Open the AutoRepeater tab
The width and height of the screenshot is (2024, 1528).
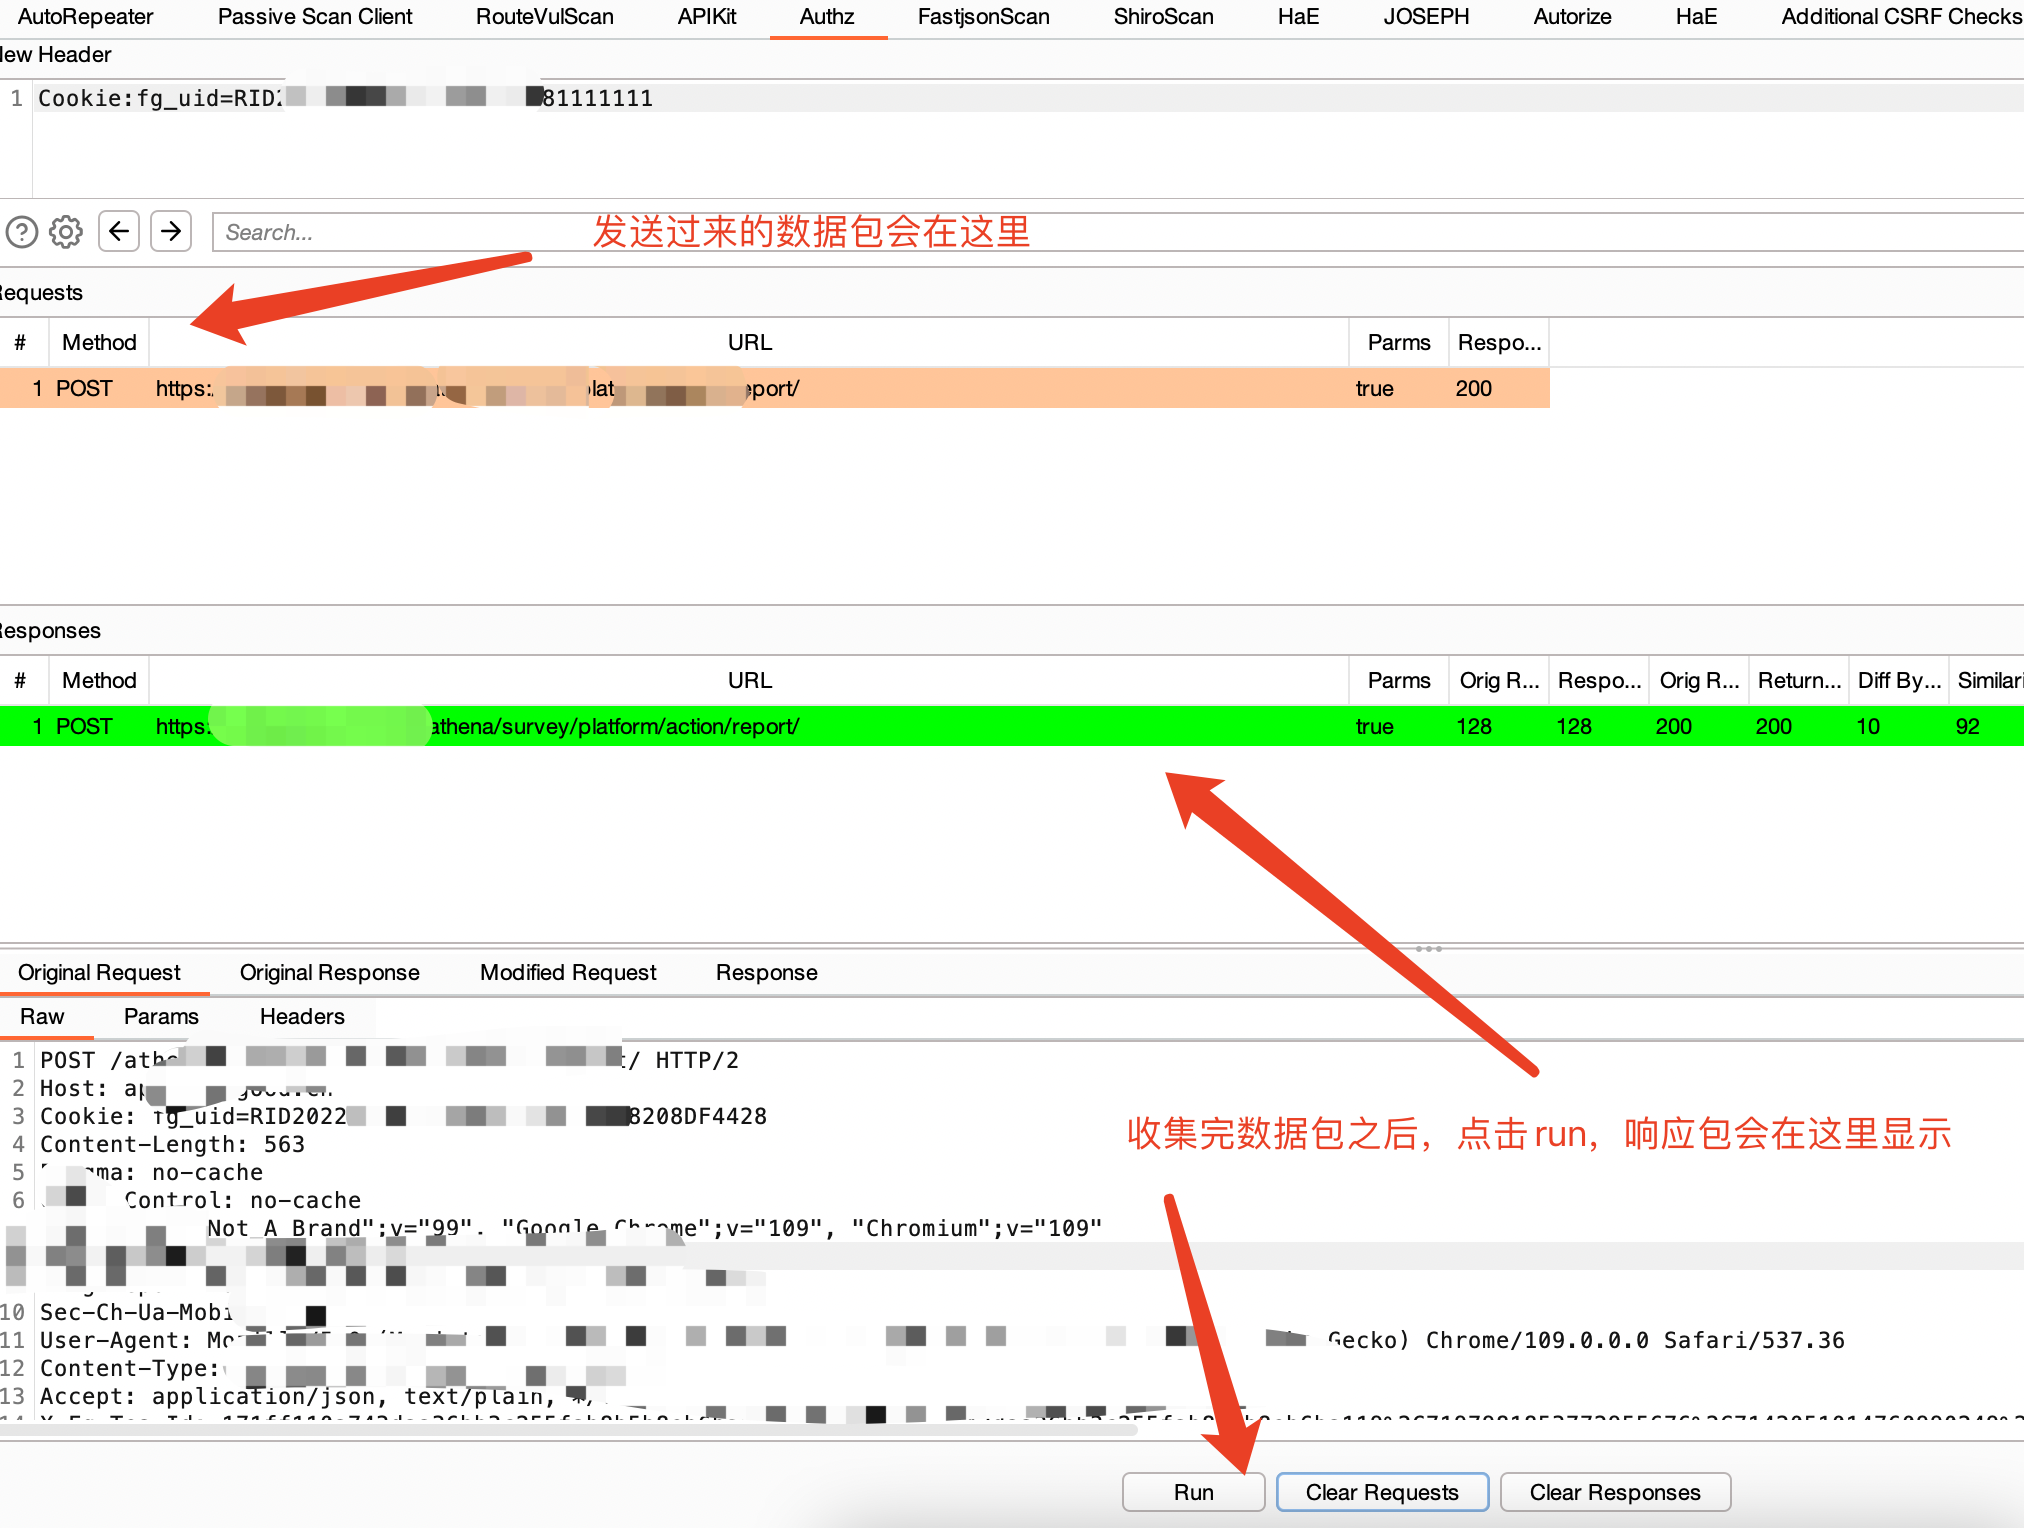pos(84,16)
